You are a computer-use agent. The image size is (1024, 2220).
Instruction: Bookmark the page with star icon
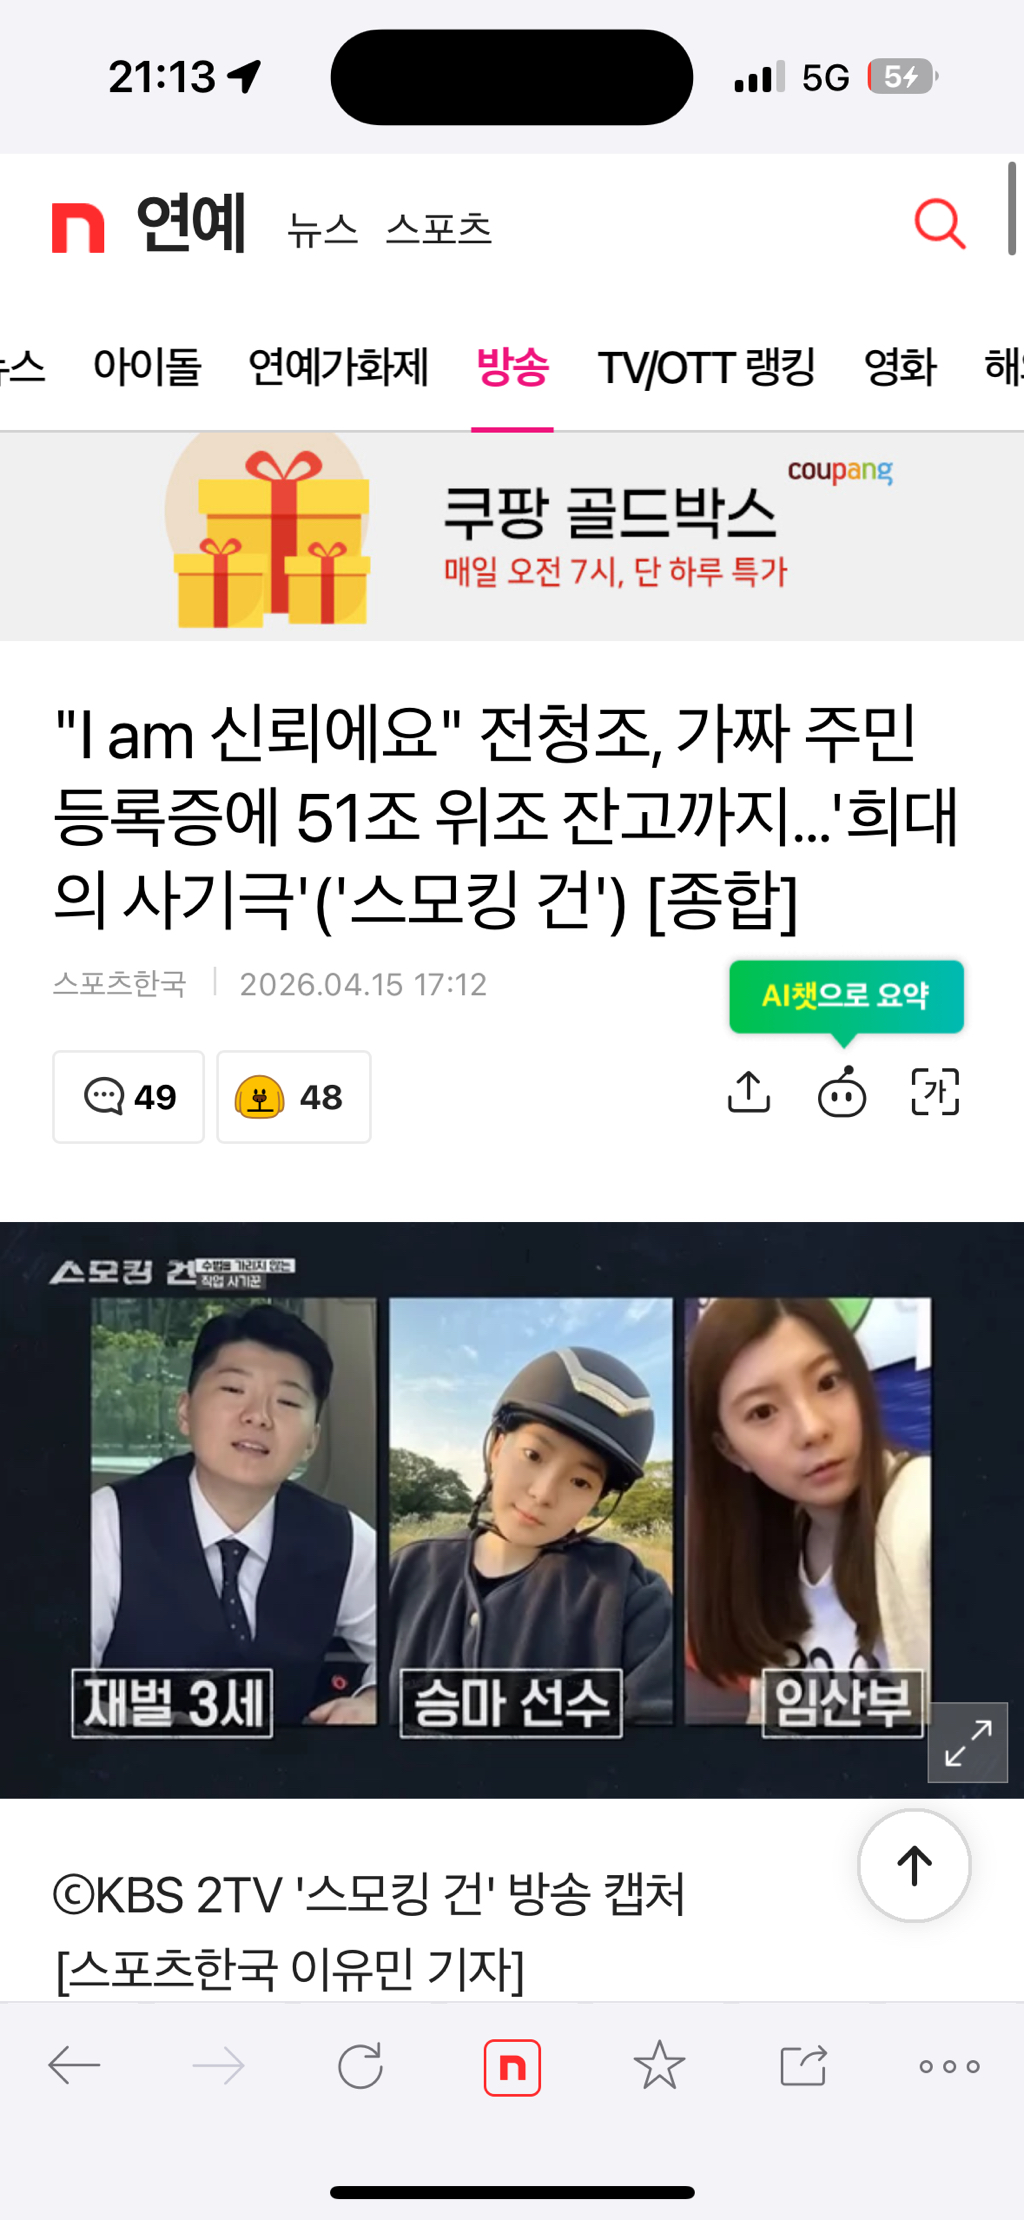(x=659, y=2066)
